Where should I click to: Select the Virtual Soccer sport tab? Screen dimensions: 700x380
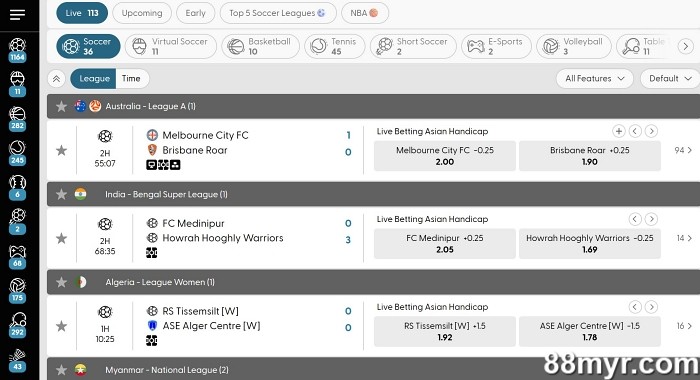[x=171, y=46]
